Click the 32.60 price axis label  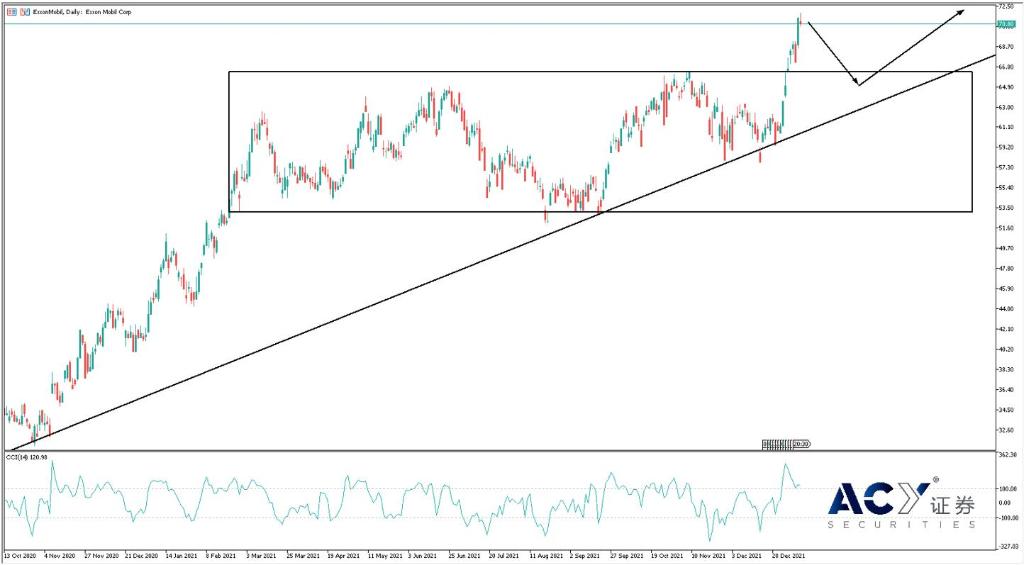(1007, 430)
